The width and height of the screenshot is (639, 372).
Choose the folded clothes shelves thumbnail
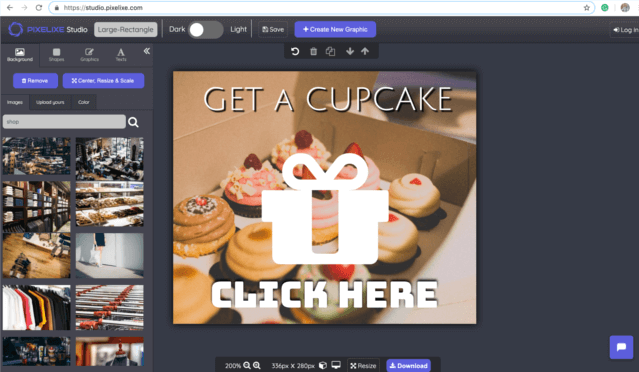coord(36,206)
